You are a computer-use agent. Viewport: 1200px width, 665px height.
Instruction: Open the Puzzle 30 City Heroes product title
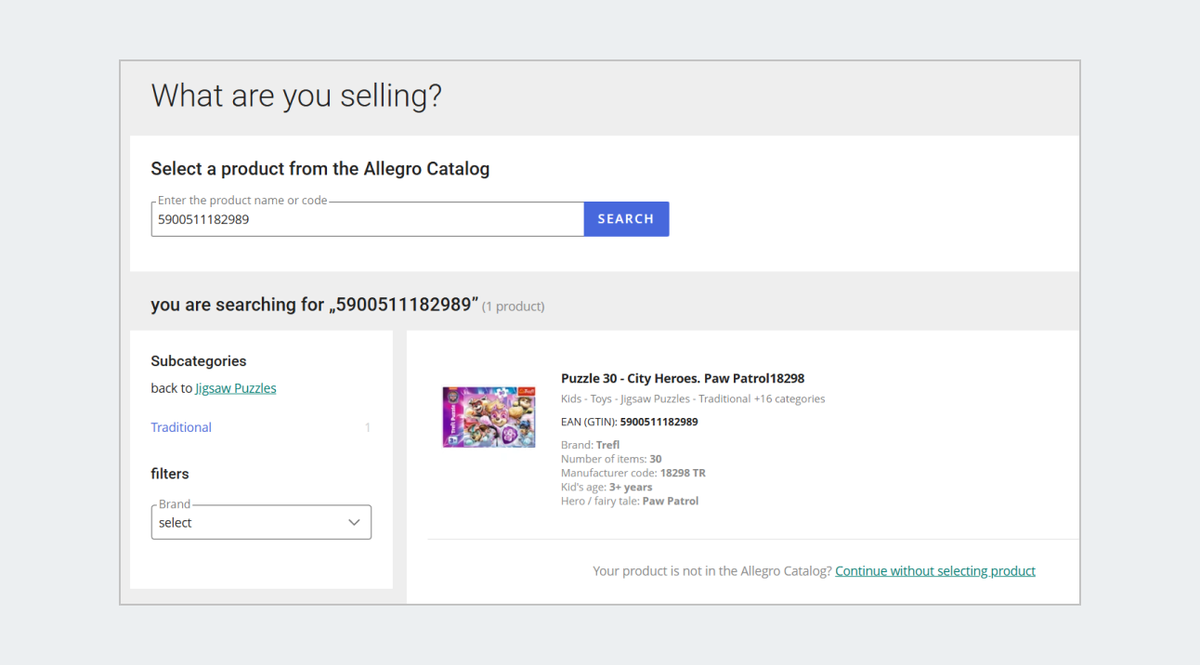pyautogui.click(x=682, y=378)
